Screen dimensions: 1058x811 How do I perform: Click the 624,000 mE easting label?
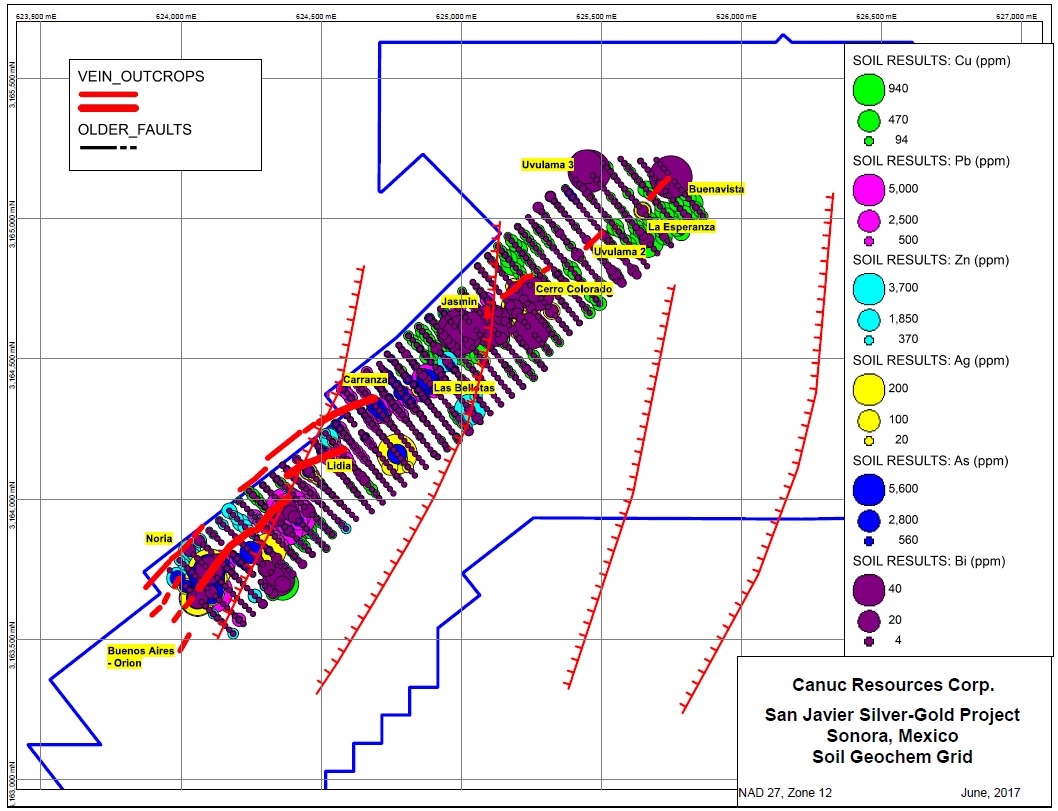[x=176, y=16]
